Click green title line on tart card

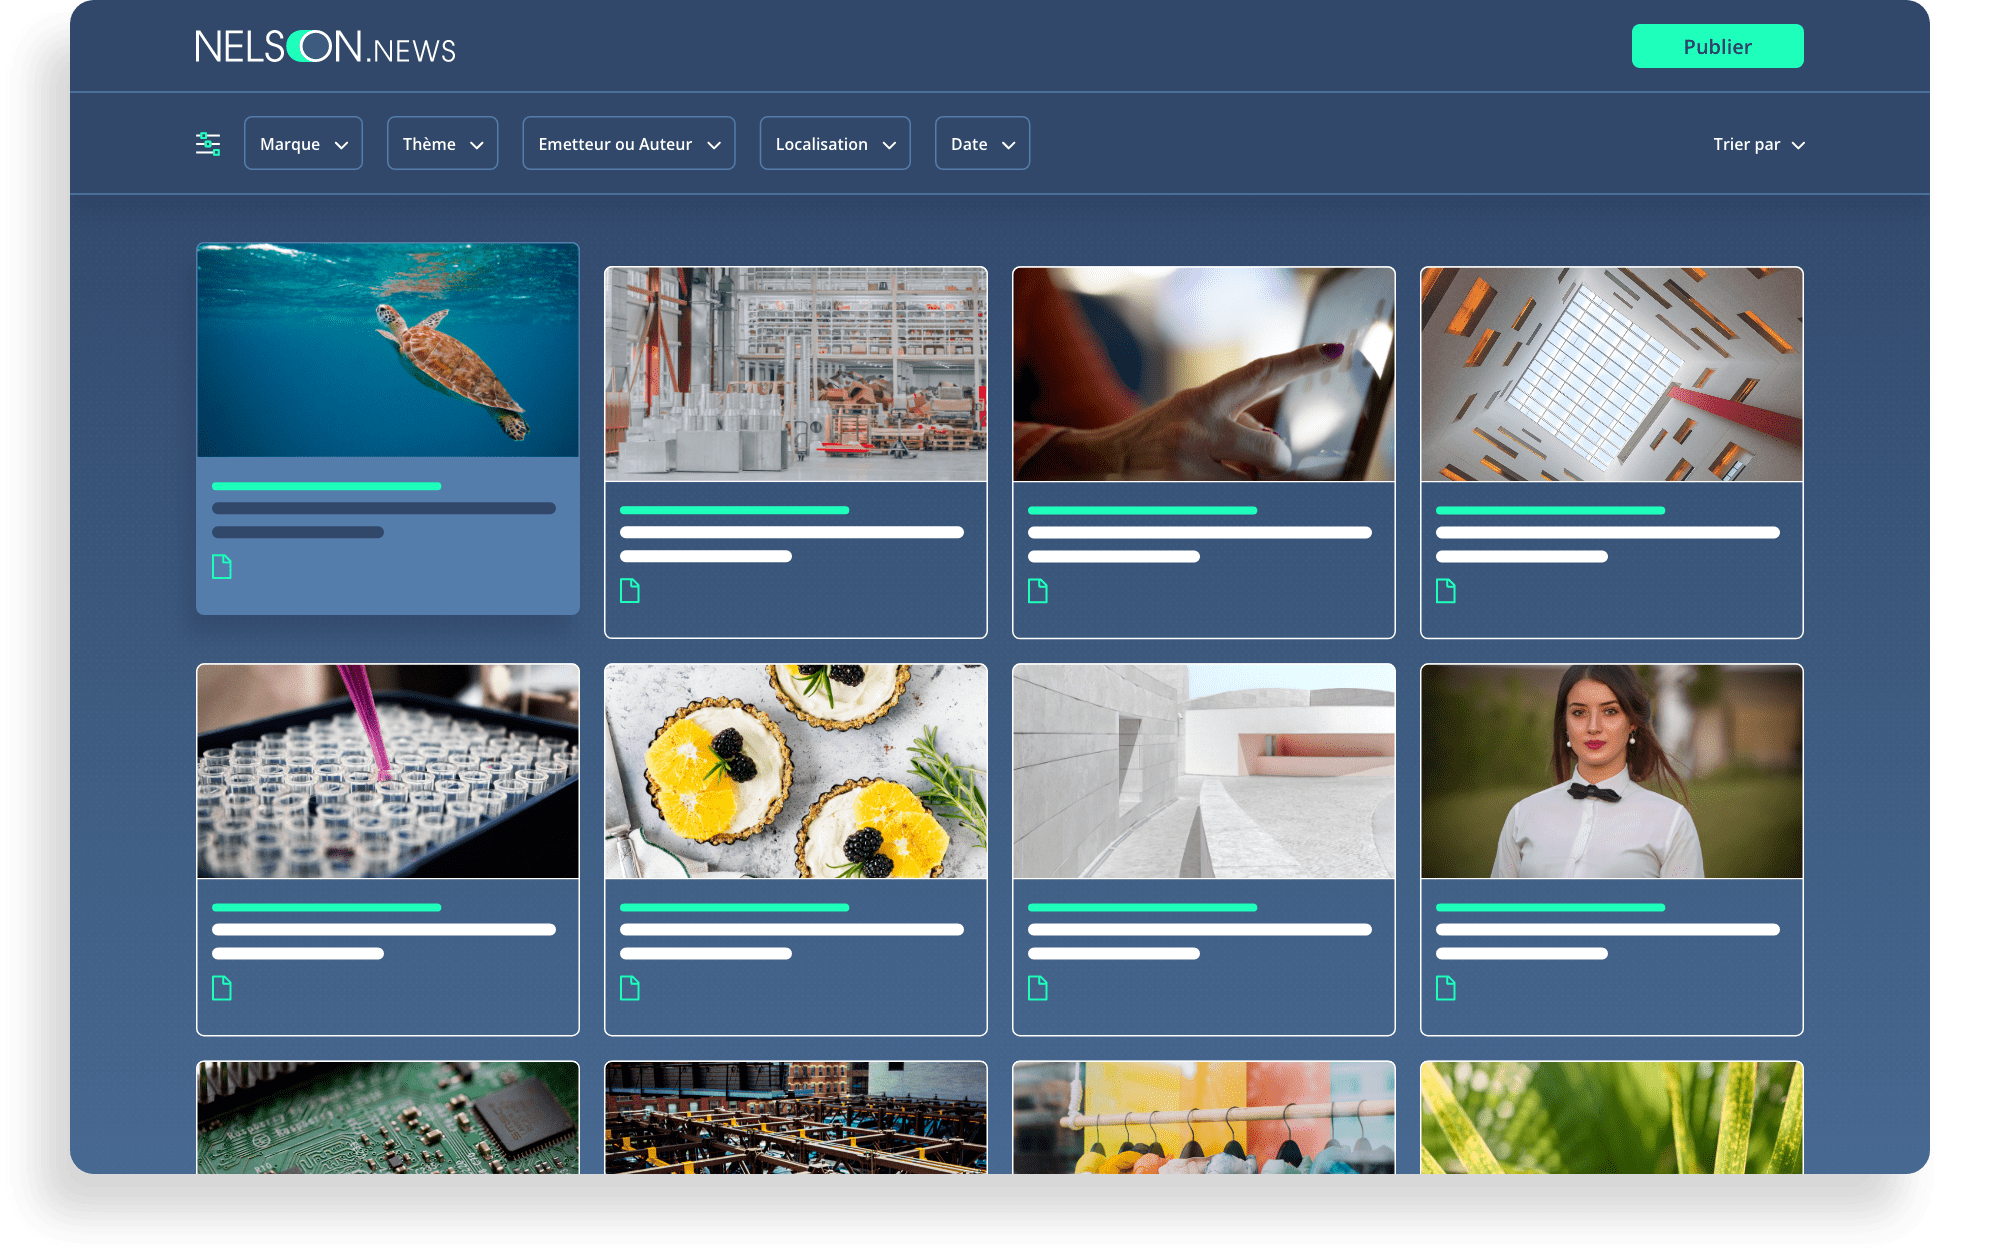point(734,907)
